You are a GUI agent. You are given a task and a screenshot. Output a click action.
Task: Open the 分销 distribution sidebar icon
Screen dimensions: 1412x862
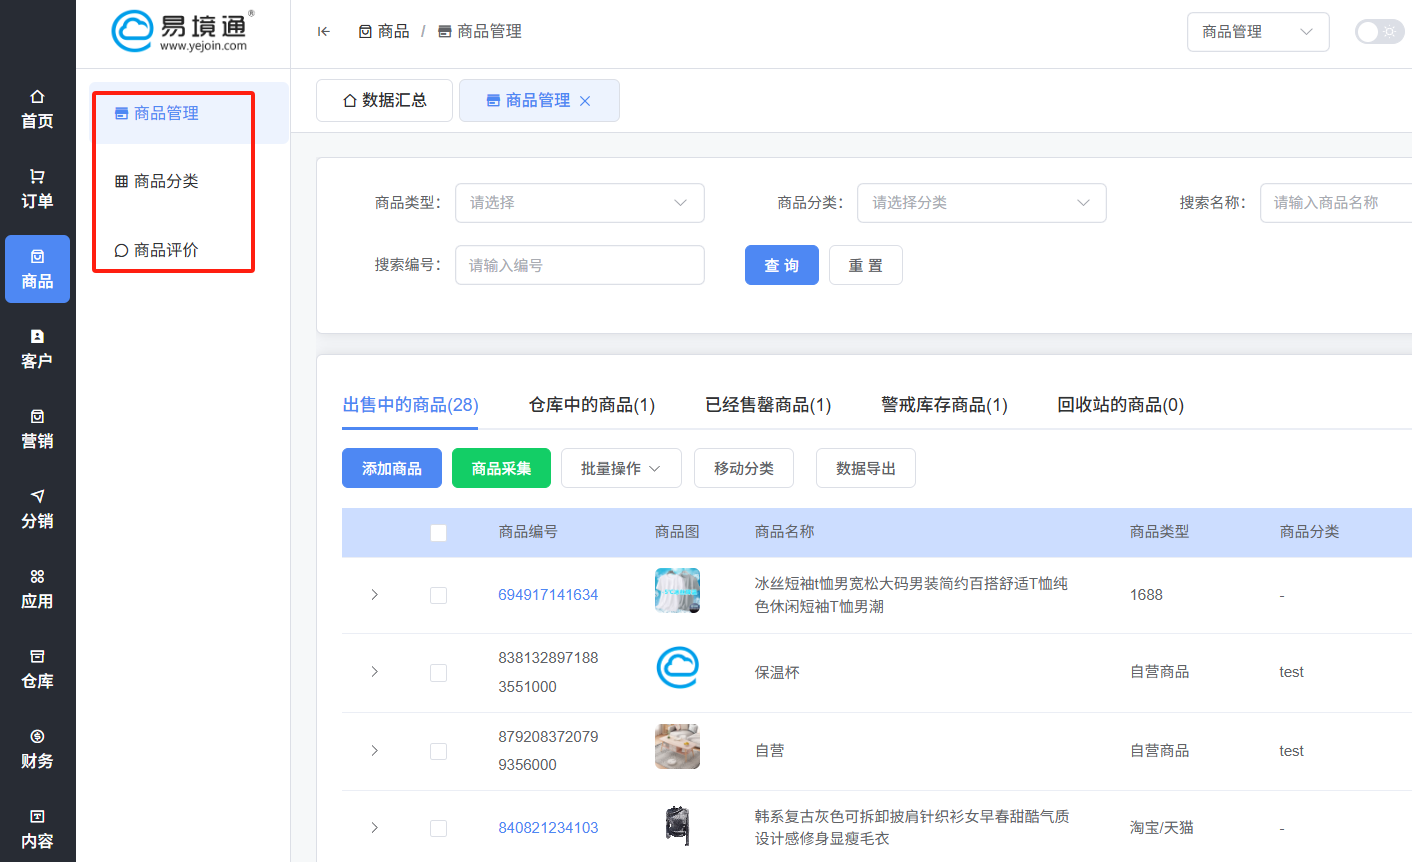[x=37, y=497]
